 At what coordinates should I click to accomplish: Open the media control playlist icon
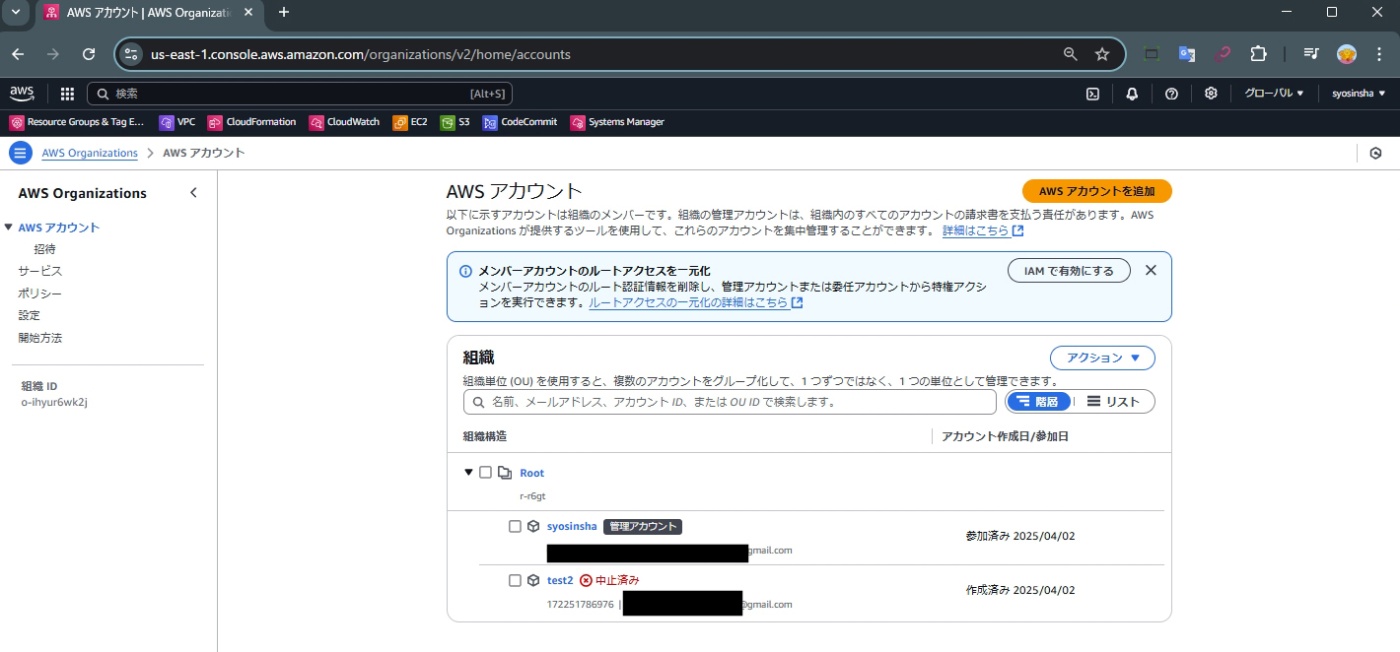(1311, 54)
